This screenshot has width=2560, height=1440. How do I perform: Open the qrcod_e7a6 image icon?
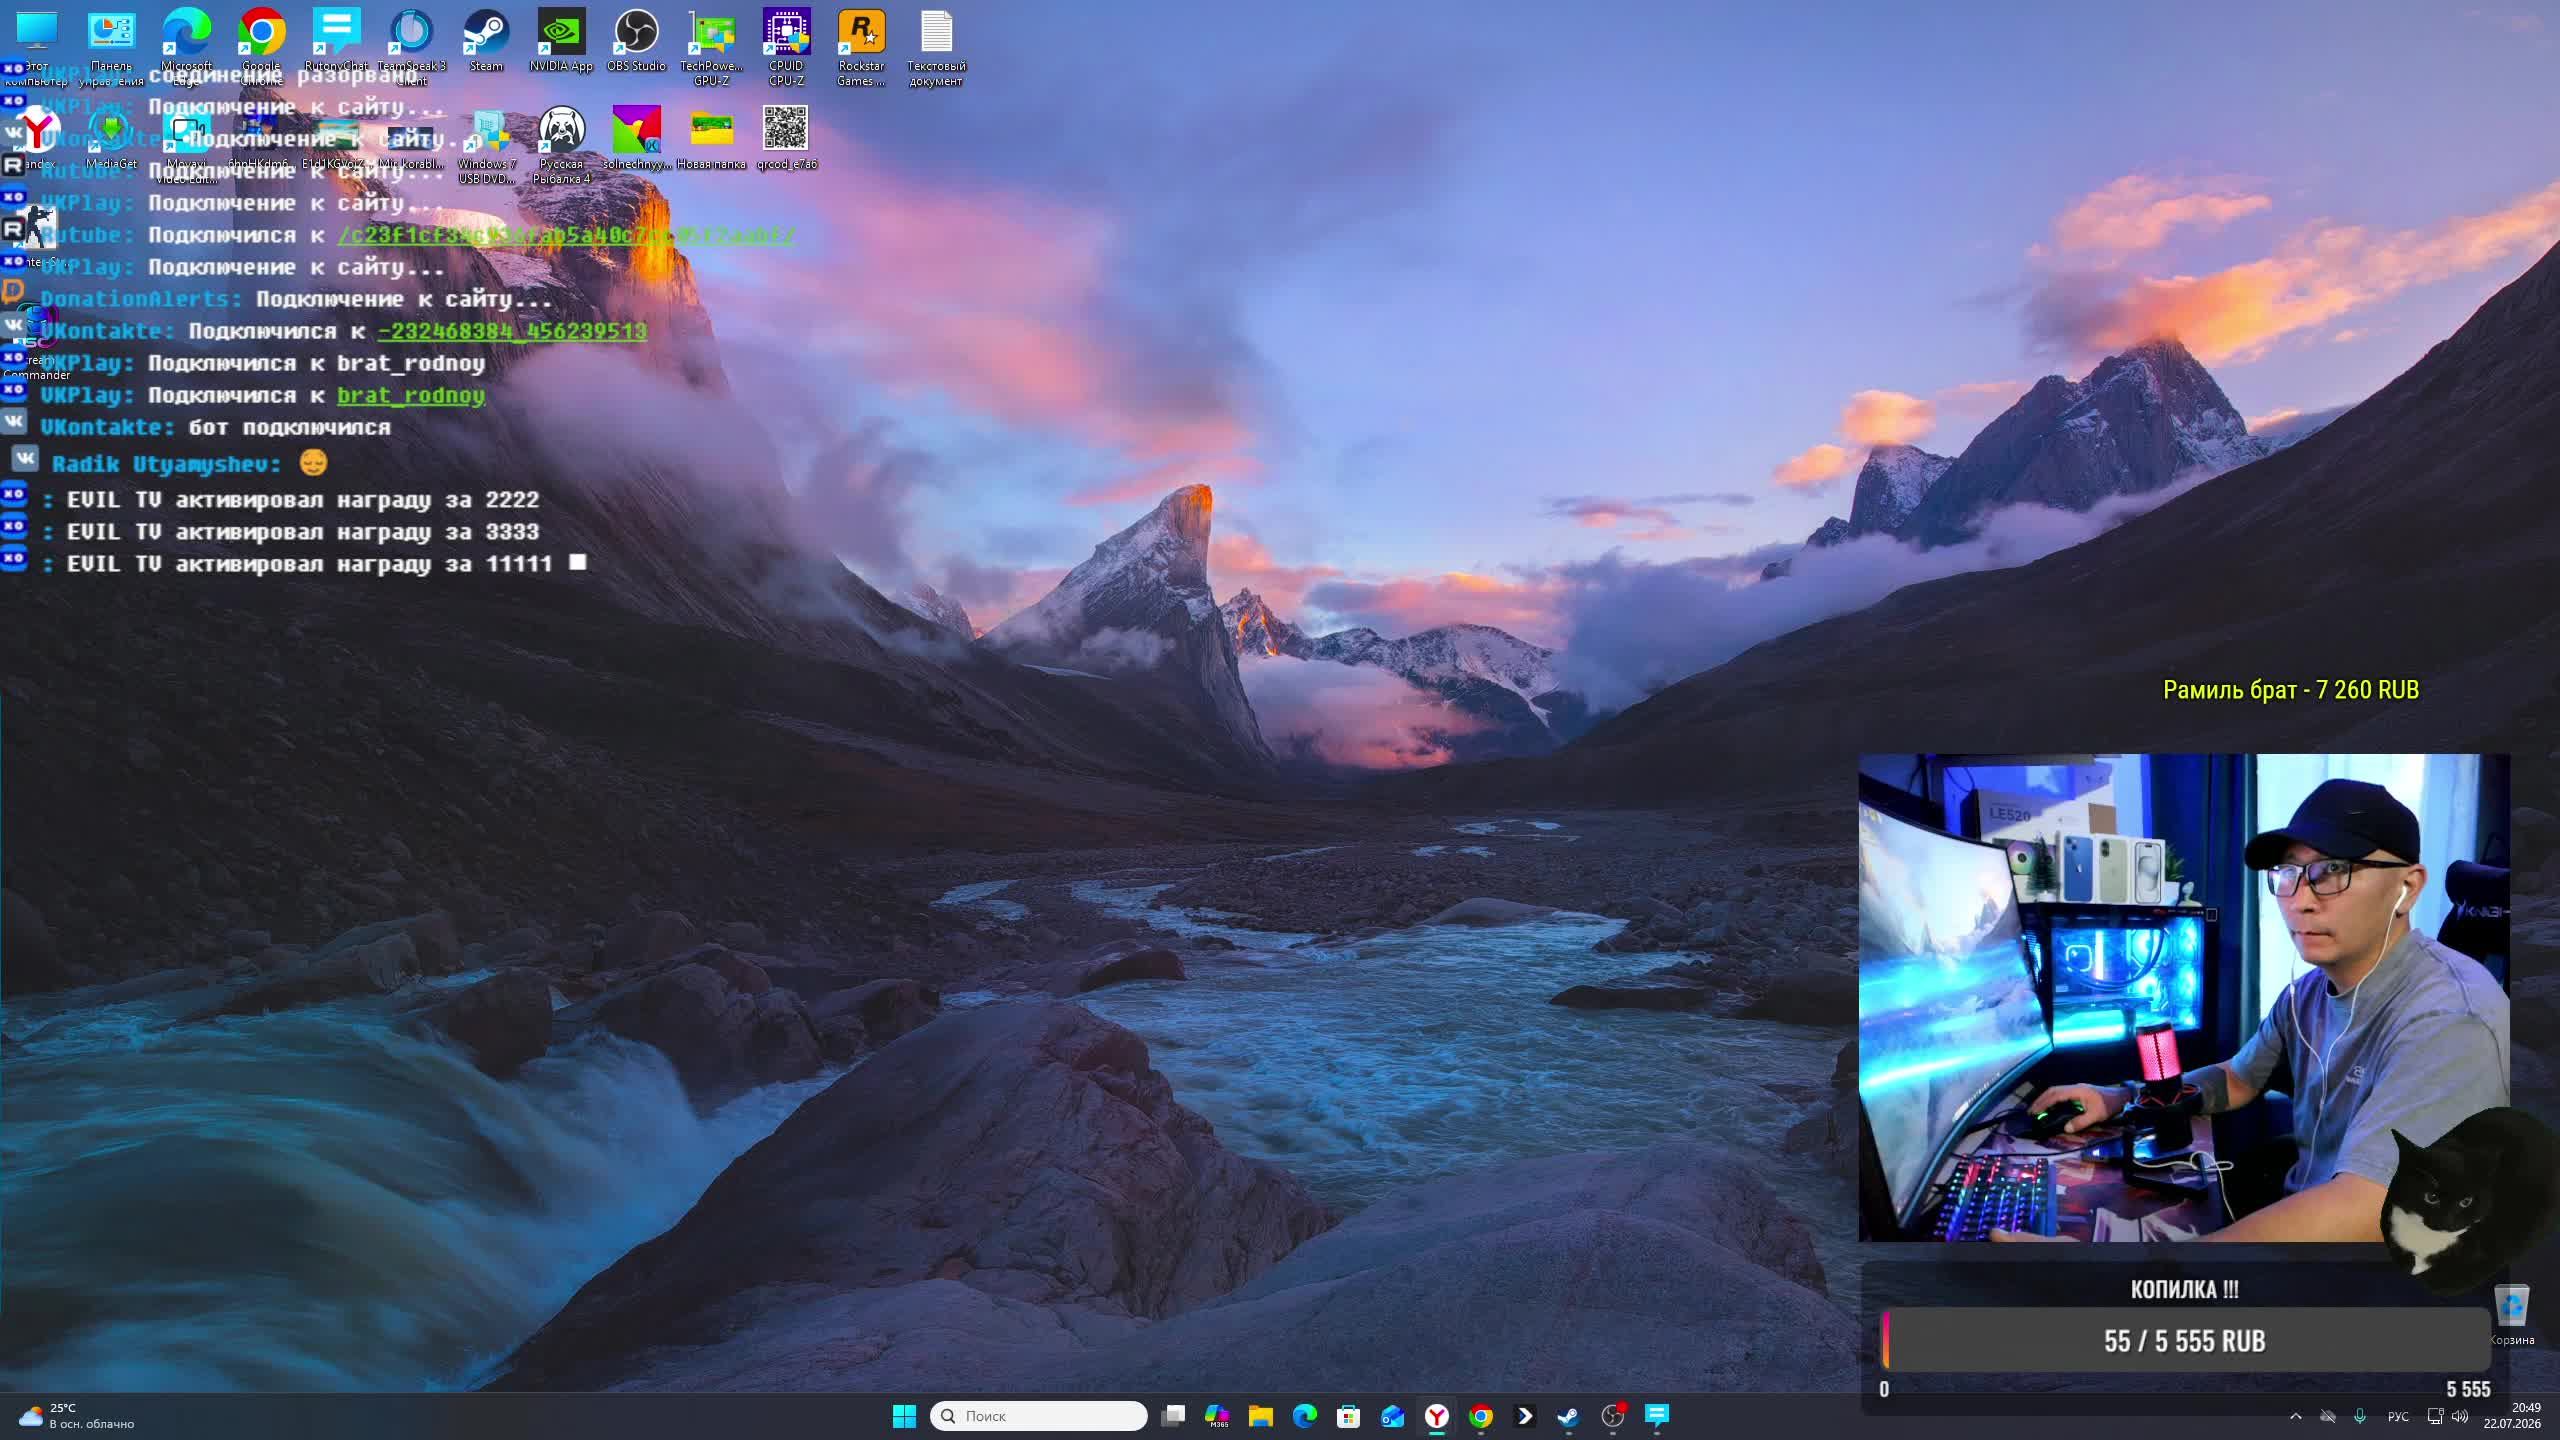786,136
